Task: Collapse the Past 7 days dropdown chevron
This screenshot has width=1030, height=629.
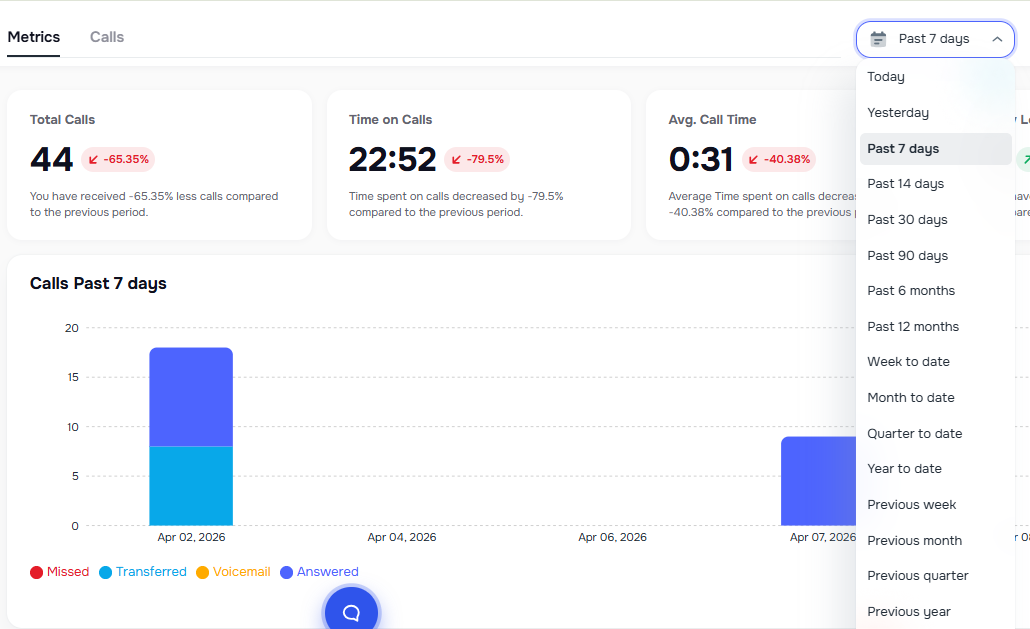Action: pos(997,39)
